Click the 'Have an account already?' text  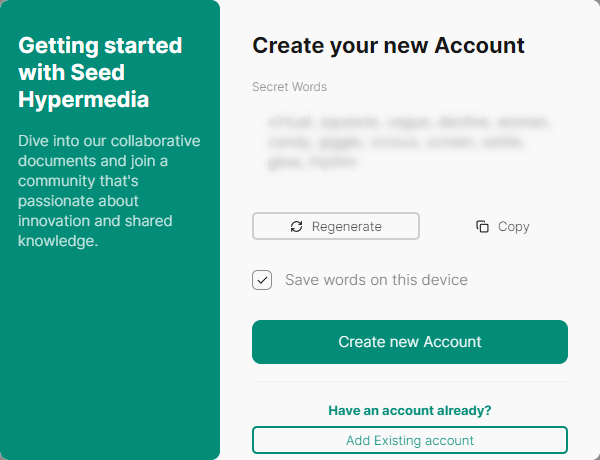[409, 410]
